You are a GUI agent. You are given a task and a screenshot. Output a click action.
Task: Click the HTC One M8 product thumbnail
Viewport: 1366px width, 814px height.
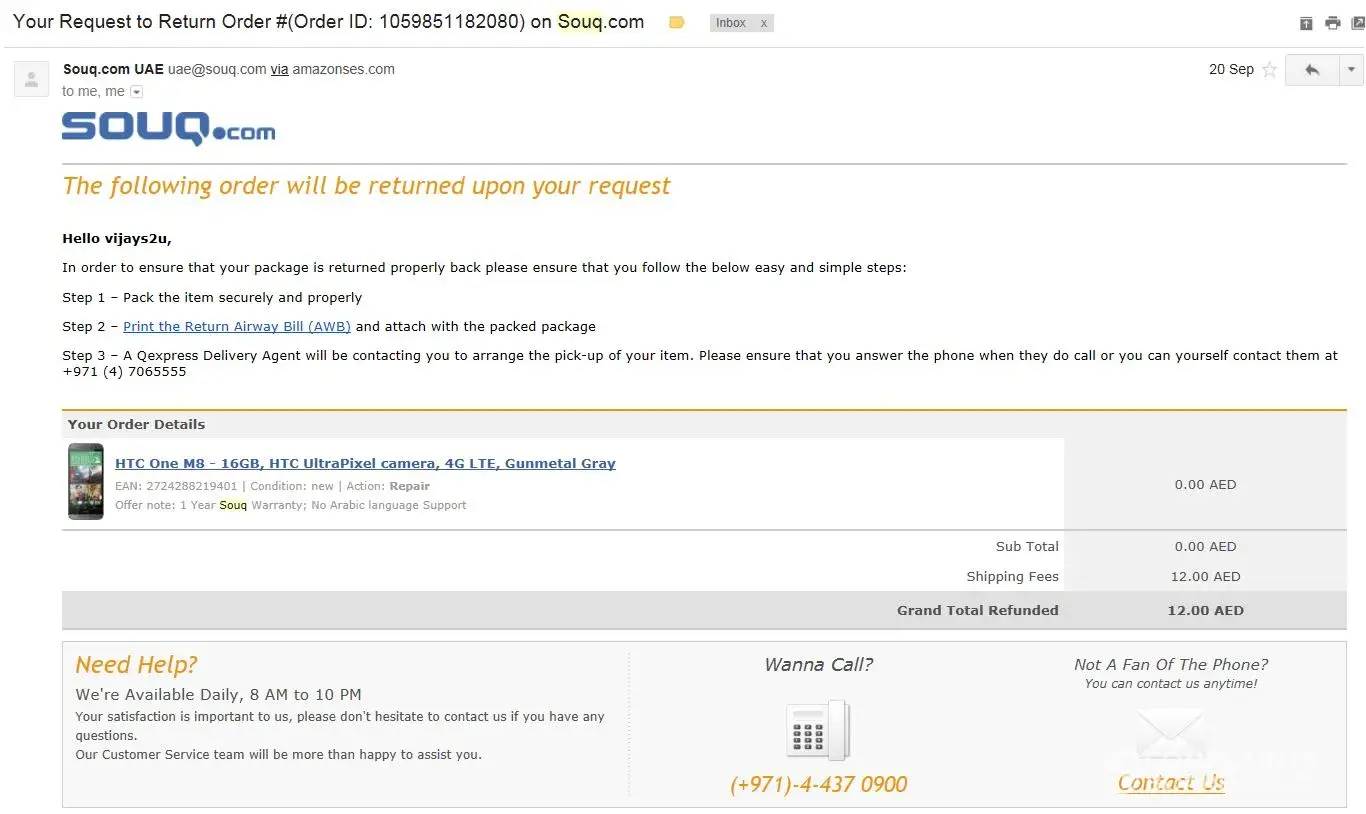(86, 481)
